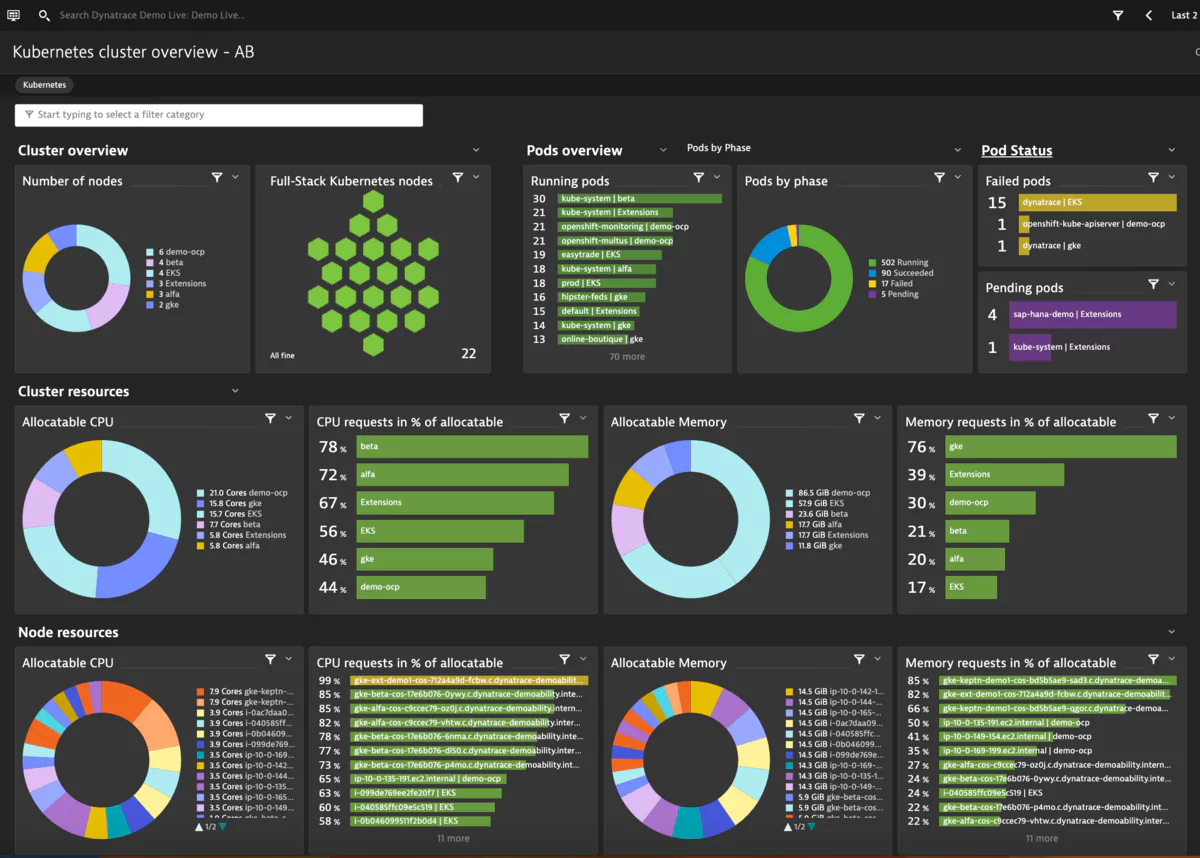Collapse the Node resources section
1200x858 pixels.
(1171, 631)
